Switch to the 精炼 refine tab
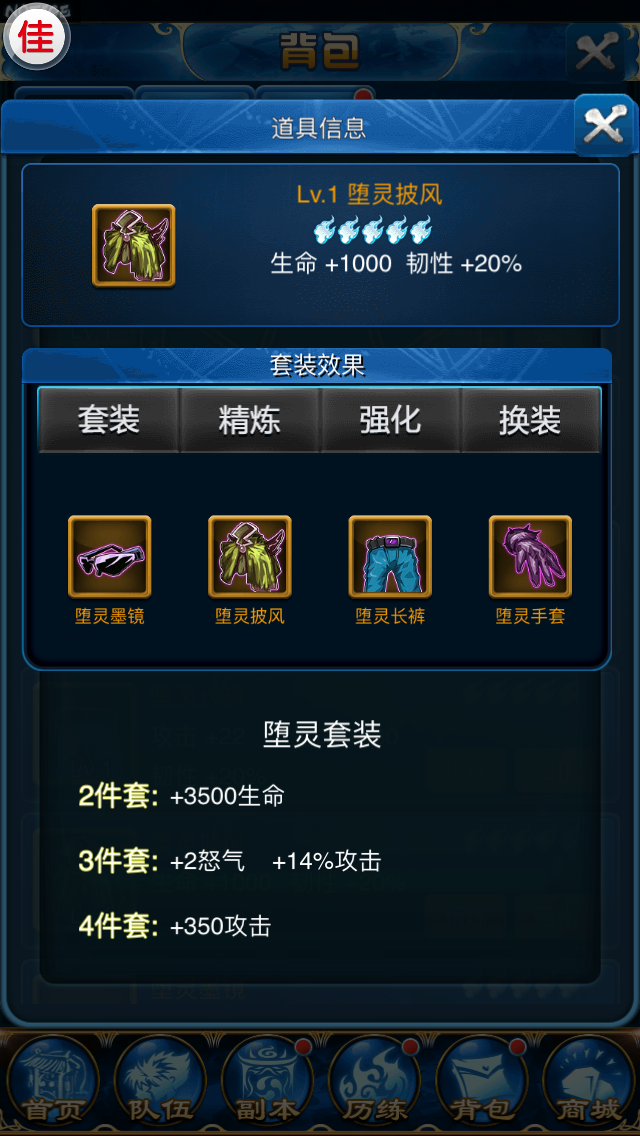 (x=249, y=420)
